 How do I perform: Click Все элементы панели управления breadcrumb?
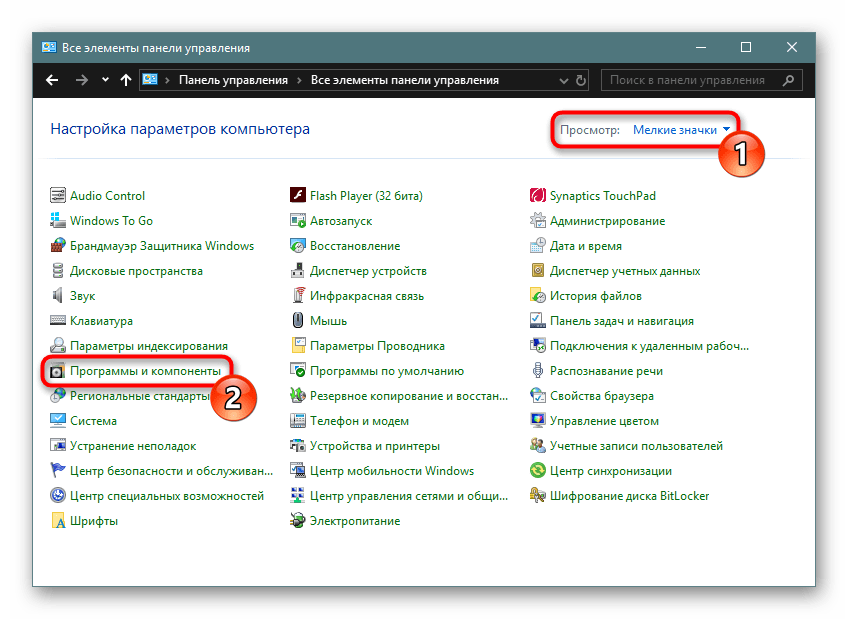coord(404,80)
